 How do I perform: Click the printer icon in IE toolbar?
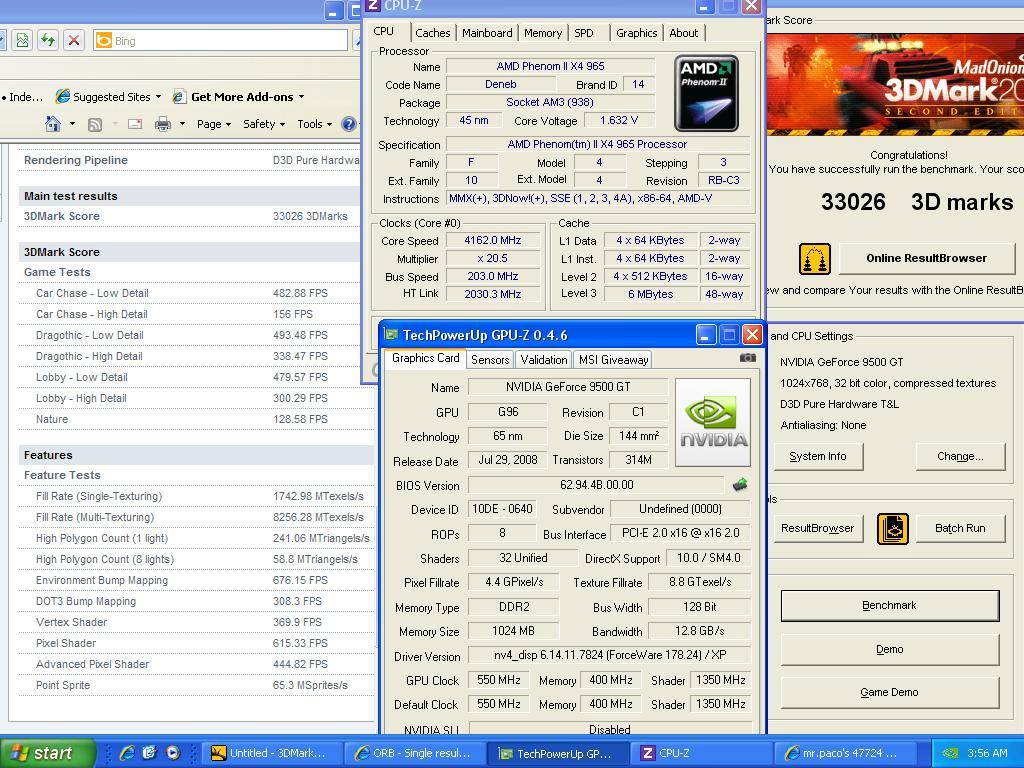(x=163, y=124)
